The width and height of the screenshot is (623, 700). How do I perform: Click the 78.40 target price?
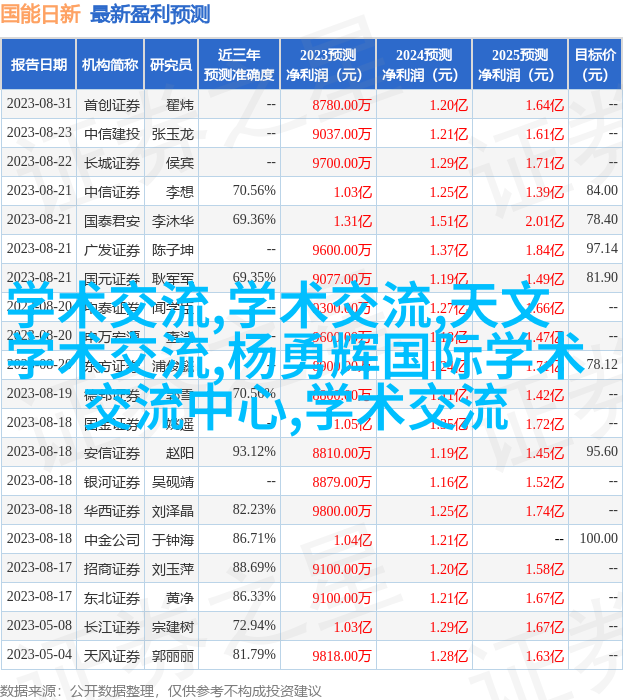click(x=602, y=220)
